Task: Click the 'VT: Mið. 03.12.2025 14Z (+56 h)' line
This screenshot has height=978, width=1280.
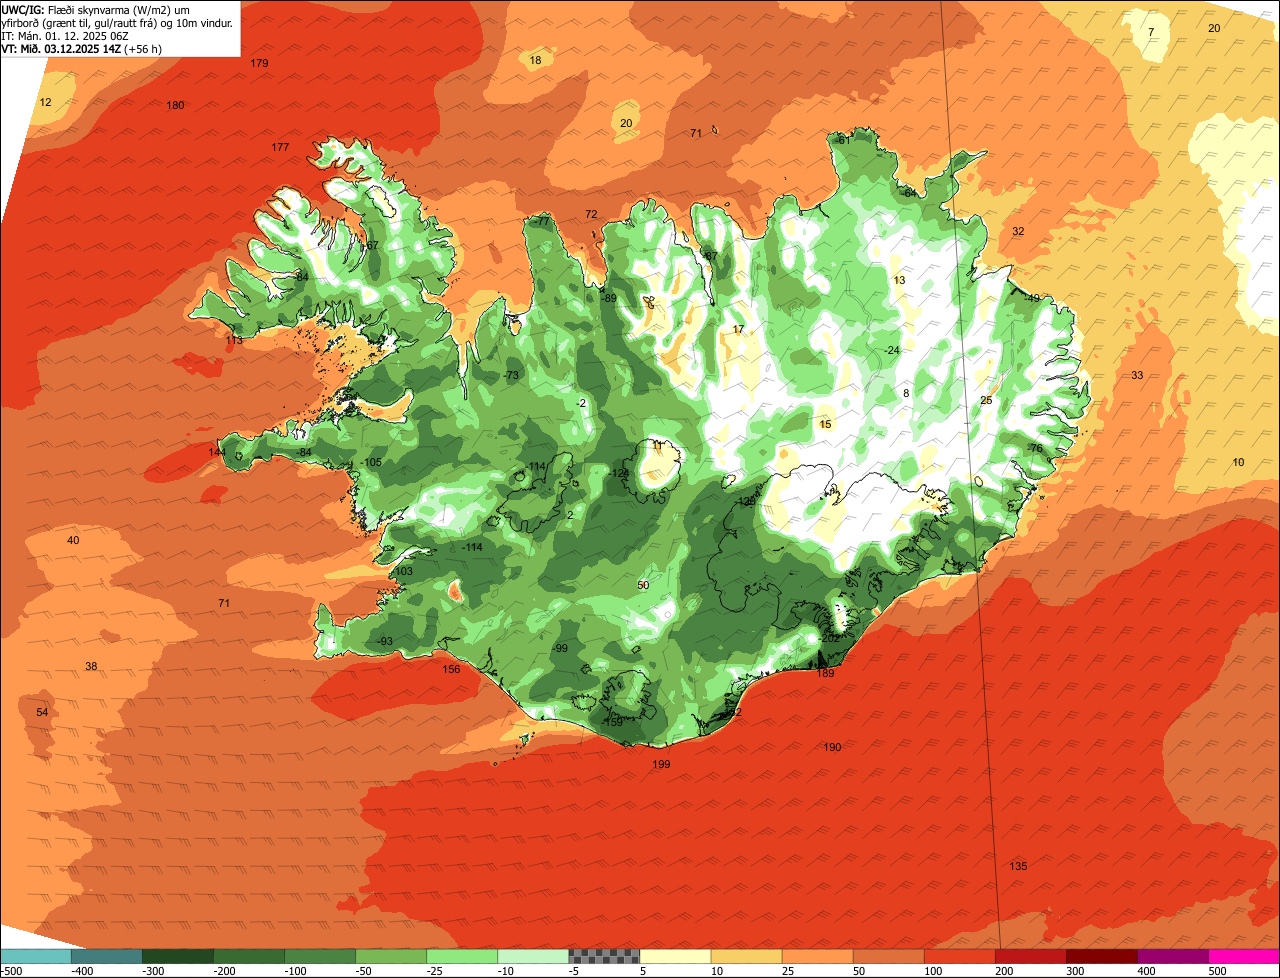Action: click(x=82, y=48)
